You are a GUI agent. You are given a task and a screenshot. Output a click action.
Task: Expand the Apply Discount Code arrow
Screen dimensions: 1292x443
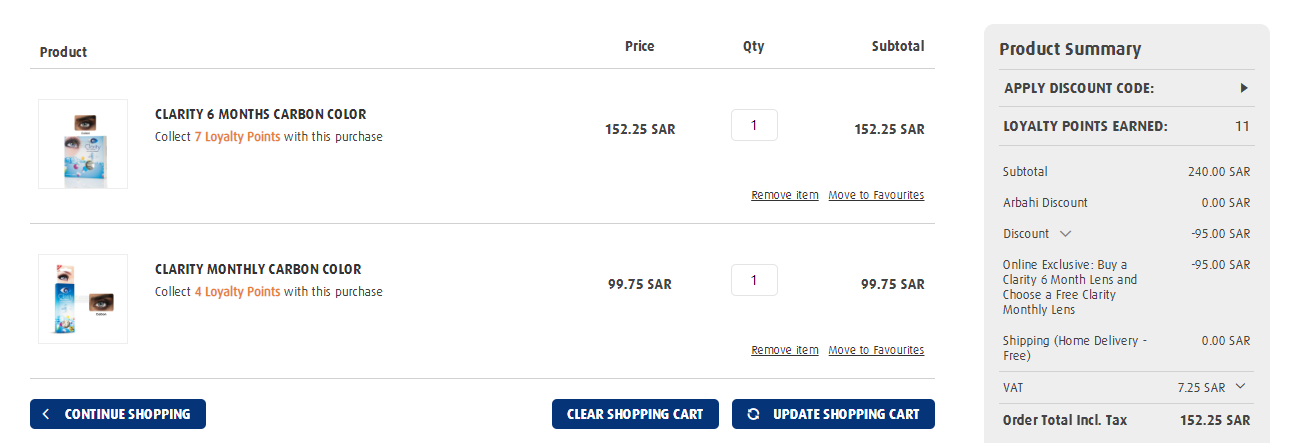[1244, 88]
